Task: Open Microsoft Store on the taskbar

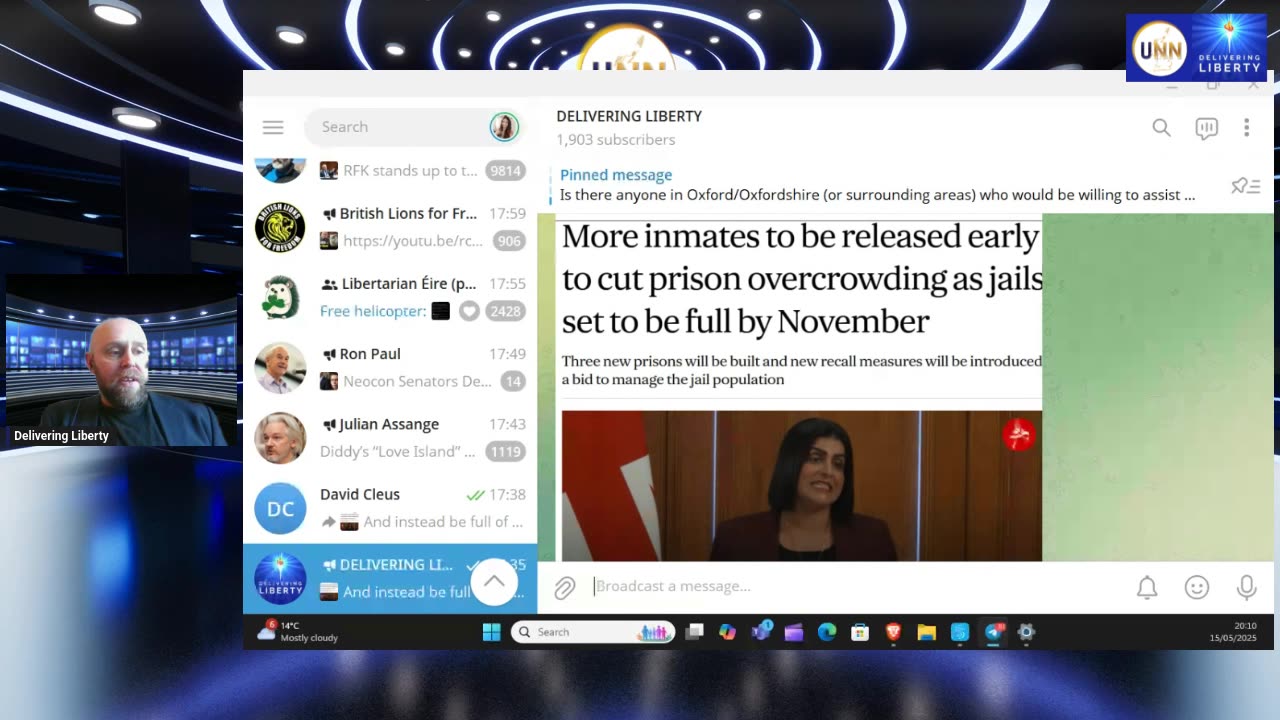Action: click(860, 632)
